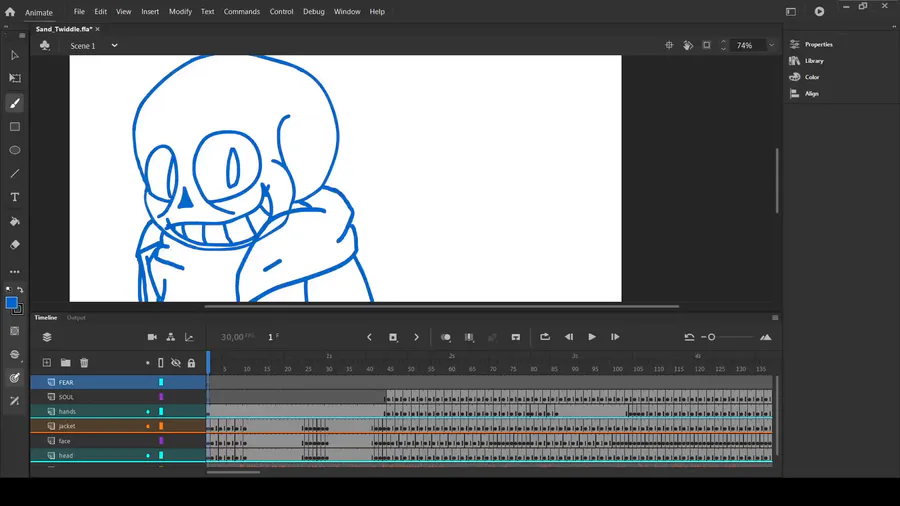The width and height of the screenshot is (900, 506).
Task: Click the edit symbols club icon
Action: (x=45, y=45)
